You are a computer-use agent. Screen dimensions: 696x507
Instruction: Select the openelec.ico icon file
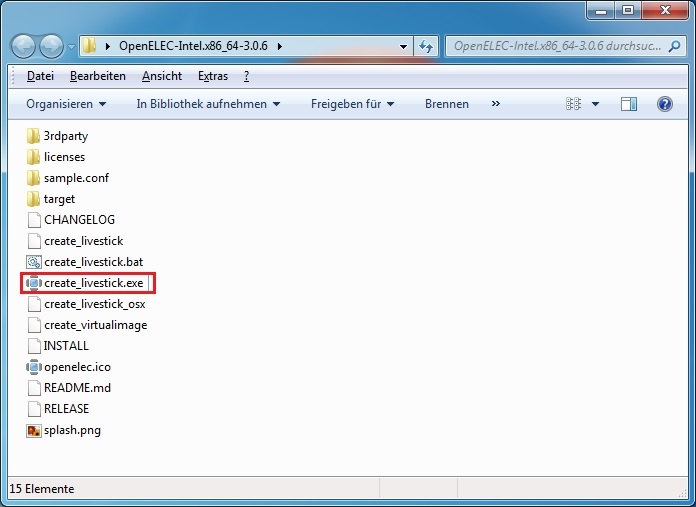point(34,367)
